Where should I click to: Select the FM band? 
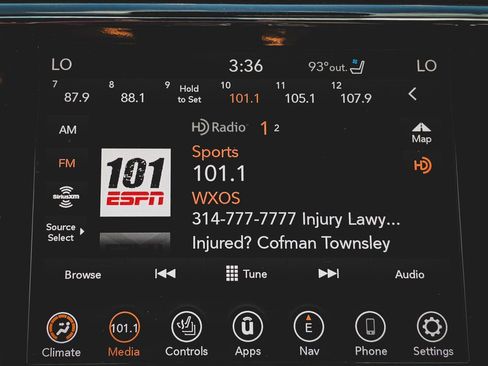(x=67, y=163)
